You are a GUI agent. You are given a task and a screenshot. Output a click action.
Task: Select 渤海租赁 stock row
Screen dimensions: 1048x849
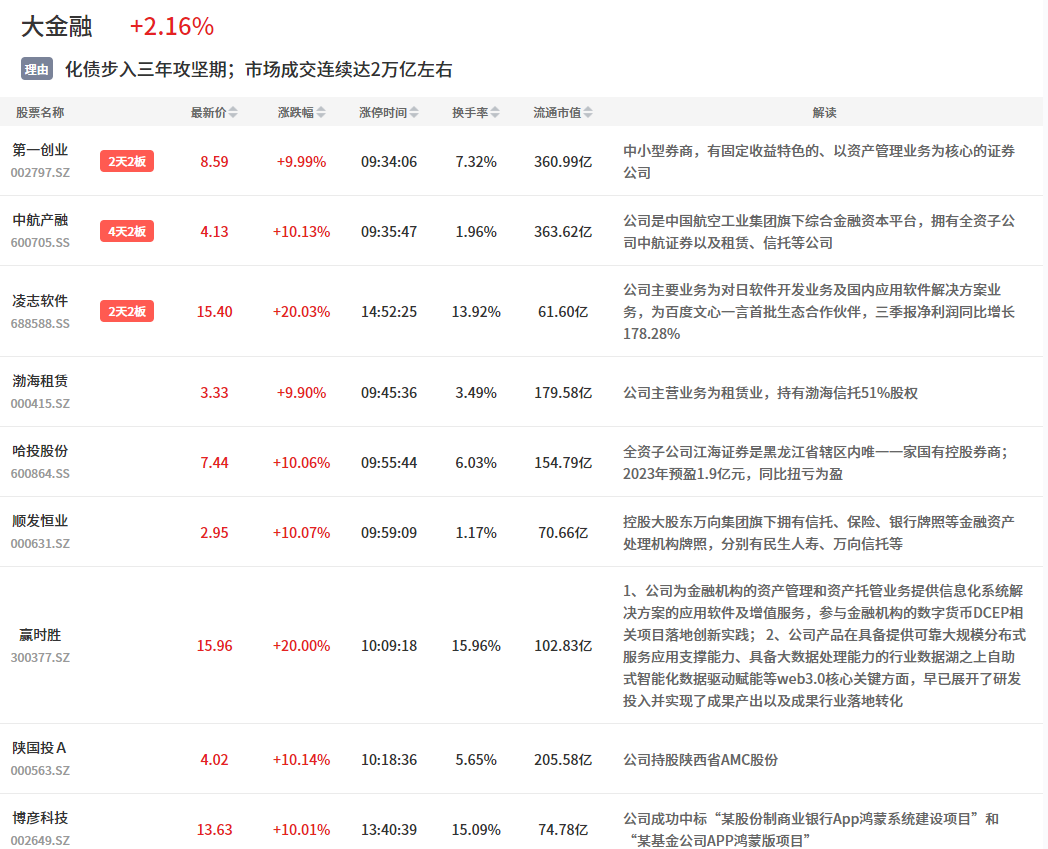41,381
